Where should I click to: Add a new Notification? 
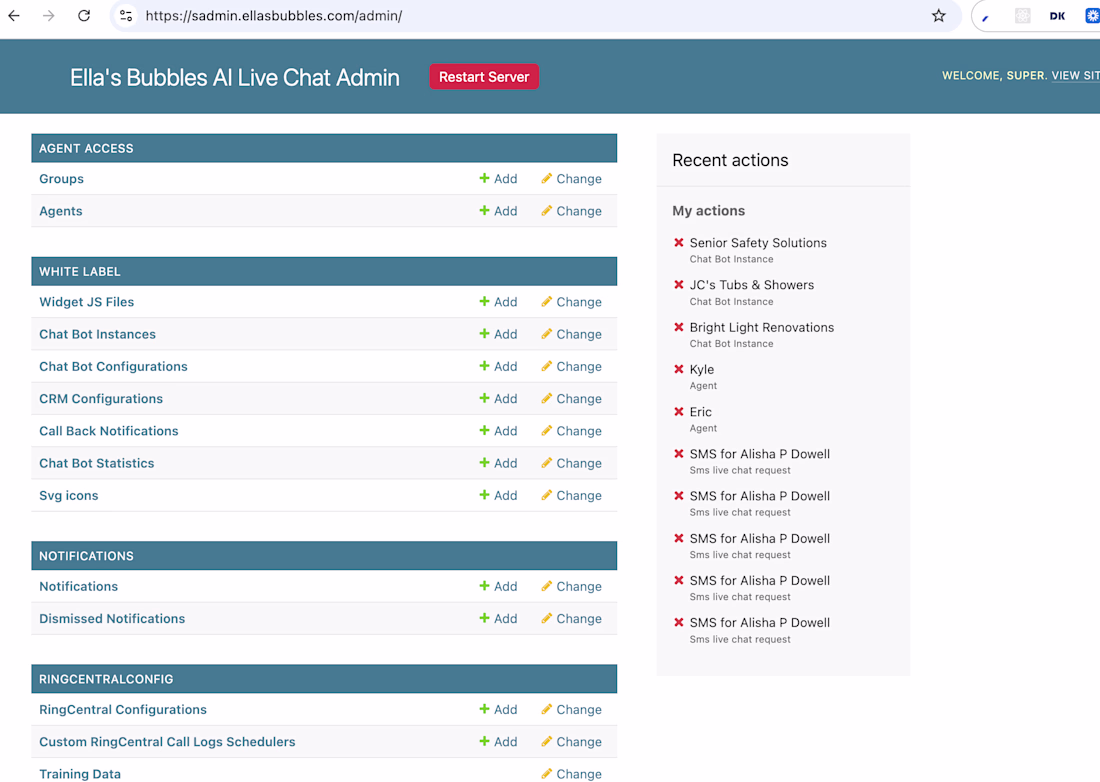498,587
